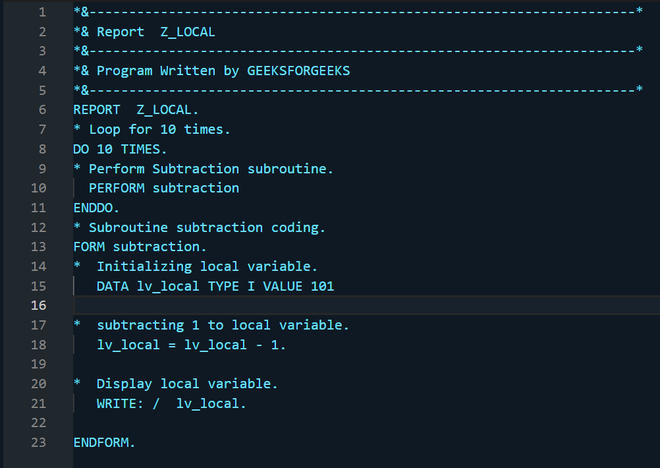Click the '*& Report Z_LOCAL' header comment

(144, 31)
